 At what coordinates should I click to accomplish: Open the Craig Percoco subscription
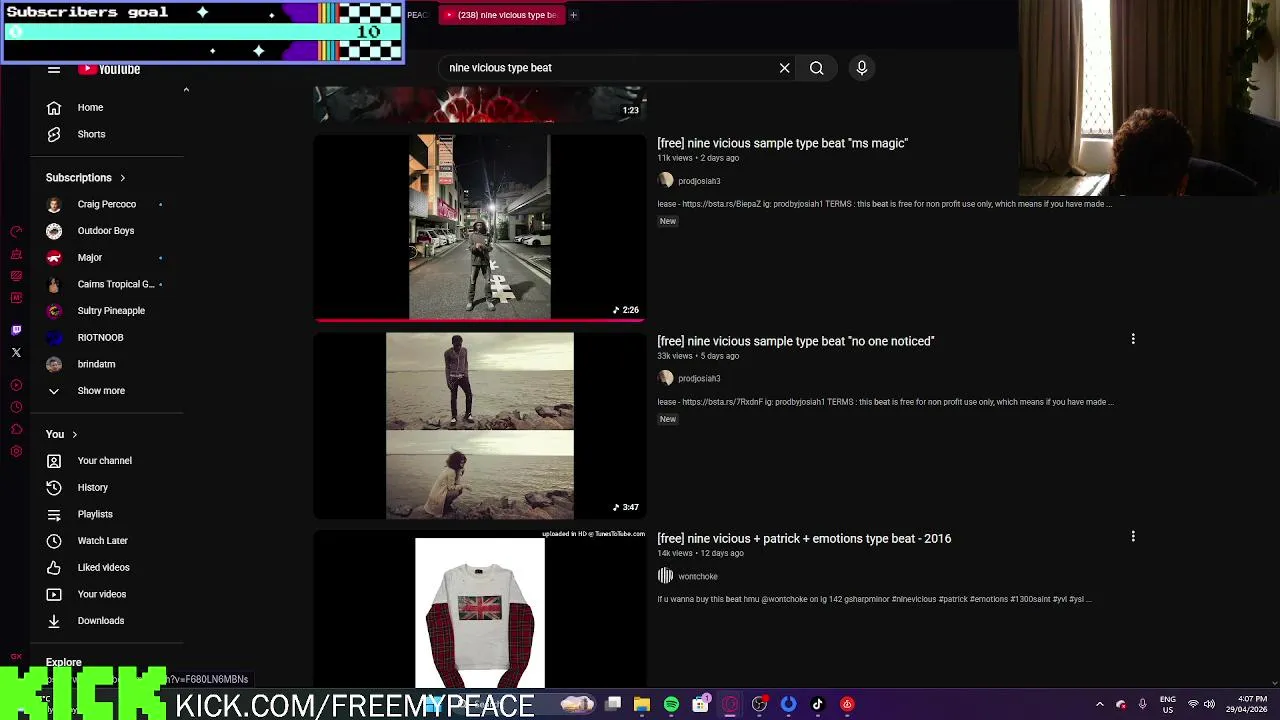coord(107,204)
